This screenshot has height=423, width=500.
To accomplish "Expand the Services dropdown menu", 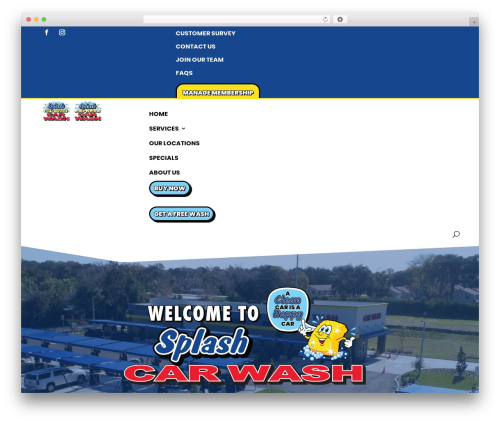I will (x=167, y=129).
